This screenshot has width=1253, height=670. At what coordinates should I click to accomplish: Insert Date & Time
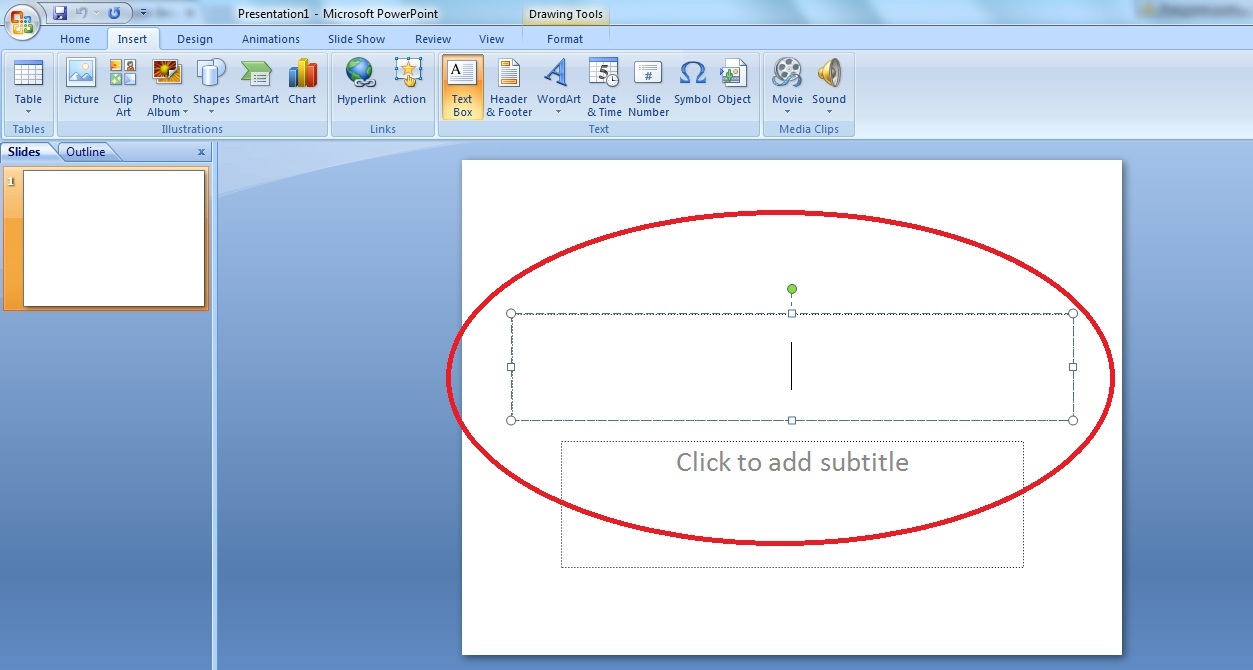coord(604,87)
